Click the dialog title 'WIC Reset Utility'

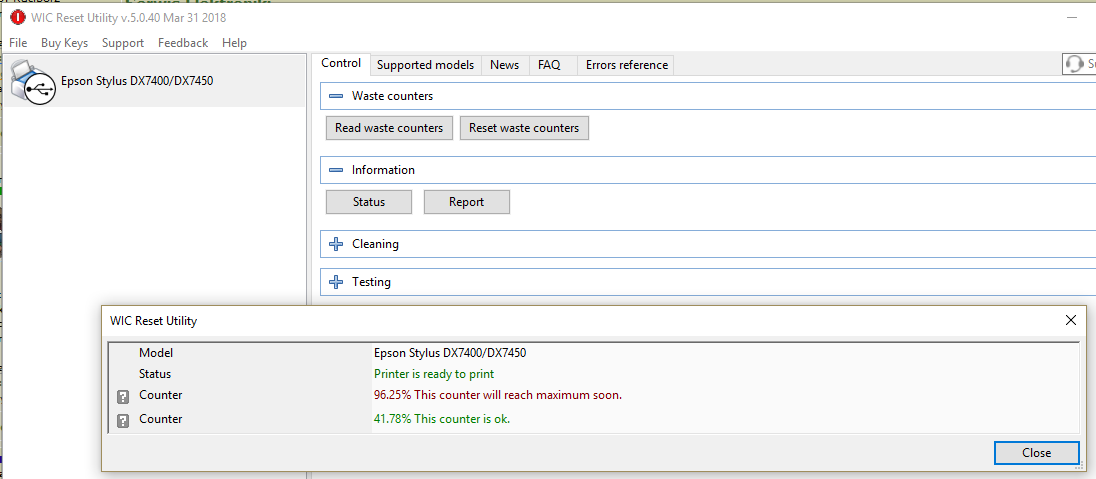pos(154,321)
